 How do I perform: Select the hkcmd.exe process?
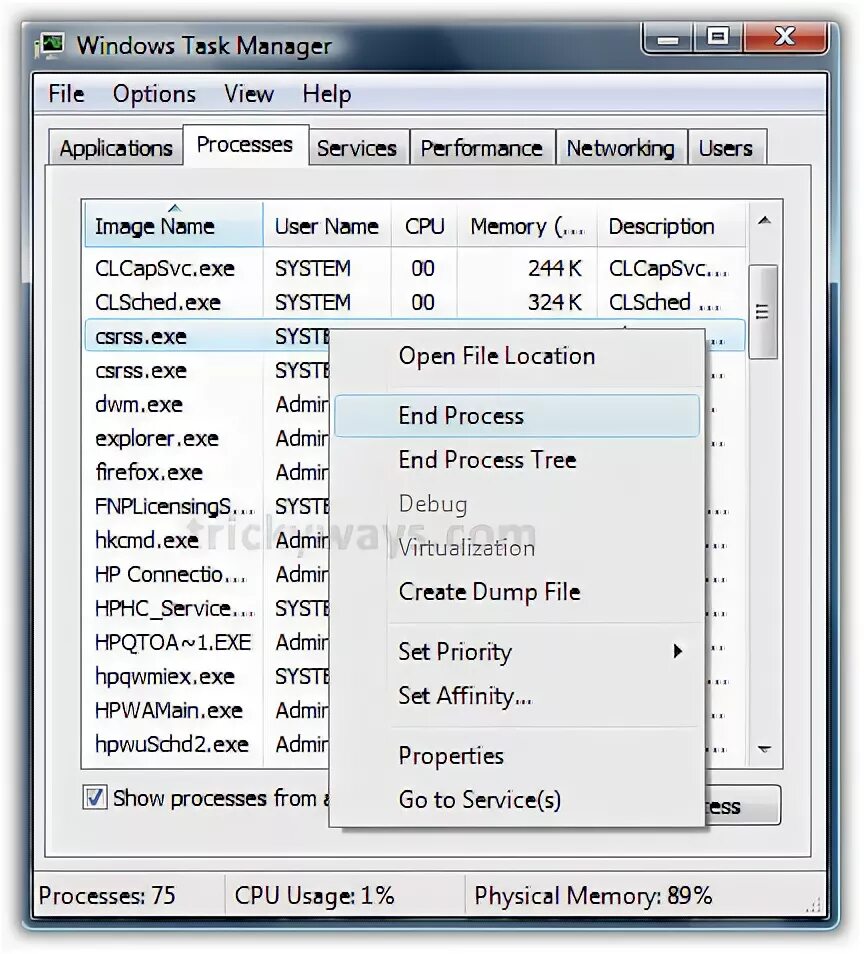[207, 540]
